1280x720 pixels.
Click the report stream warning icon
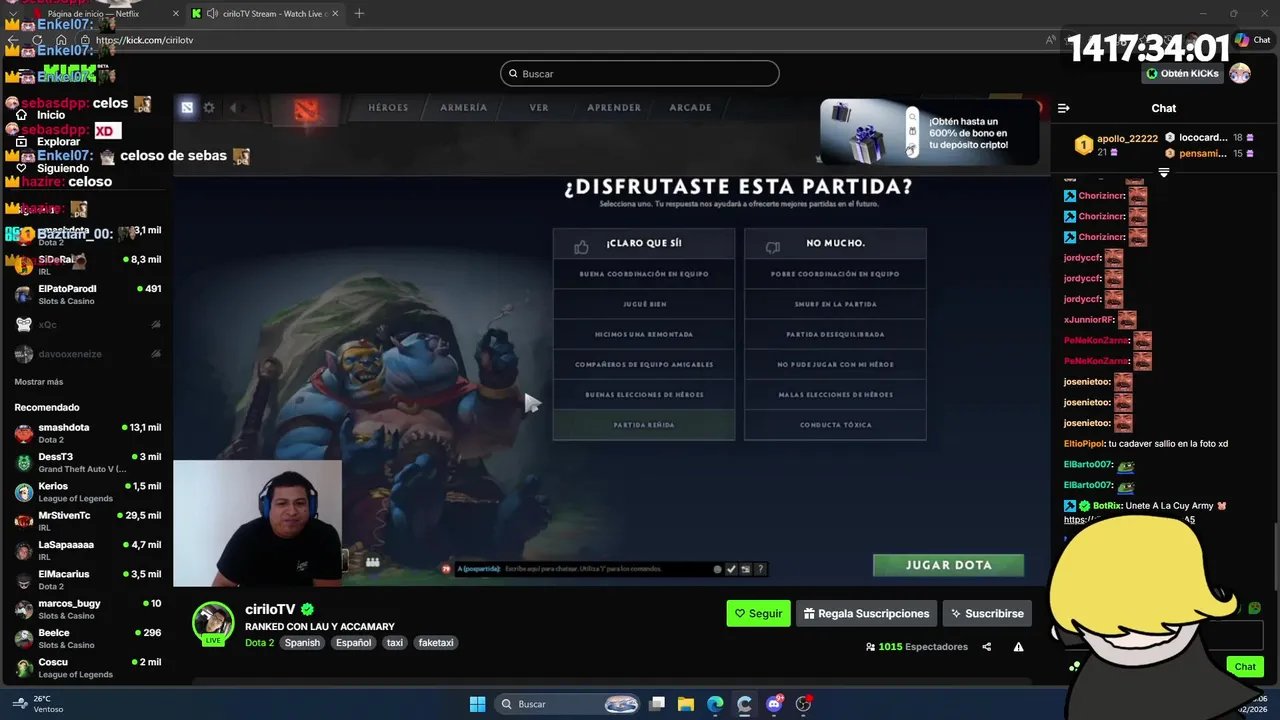(1018, 647)
